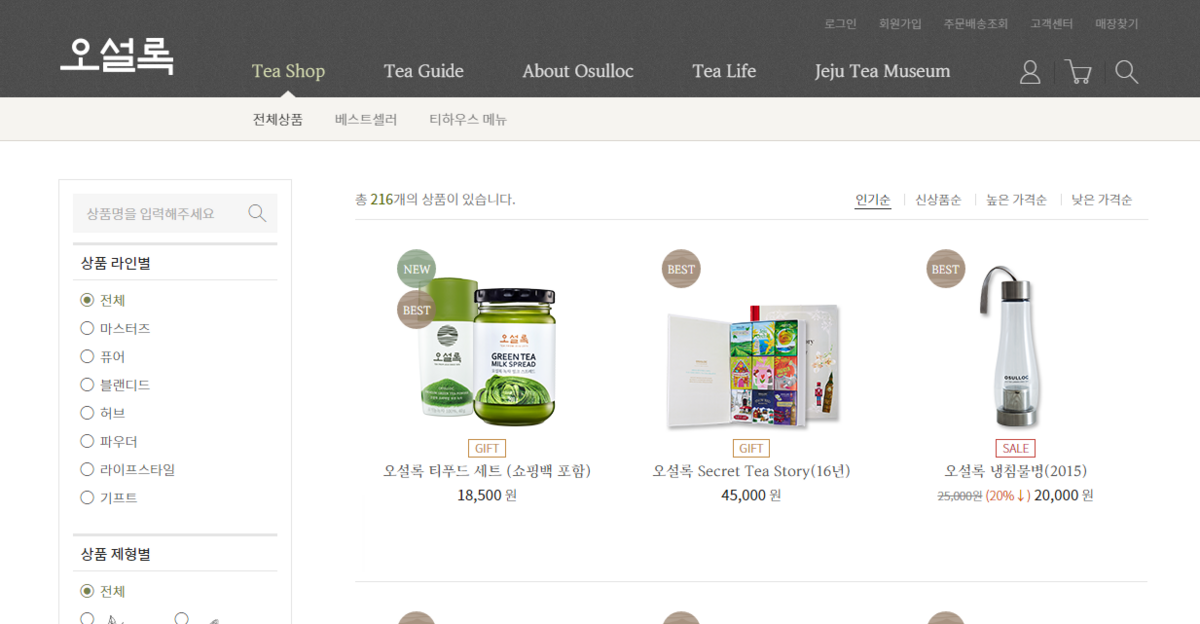This screenshot has width=1200, height=624.
Task: Sort products by 신상품순
Action: coord(938,200)
